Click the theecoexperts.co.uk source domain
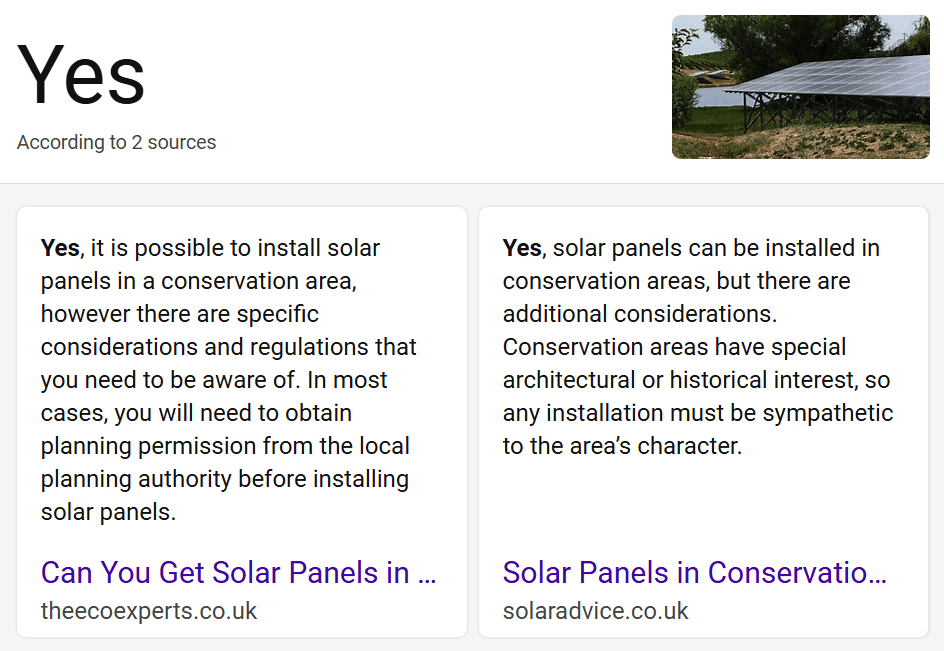 [149, 611]
